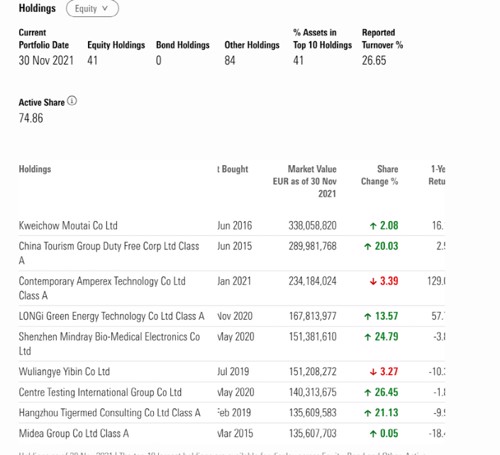
Task: Click the up arrow beside 21.13
Action: (x=368, y=413)
